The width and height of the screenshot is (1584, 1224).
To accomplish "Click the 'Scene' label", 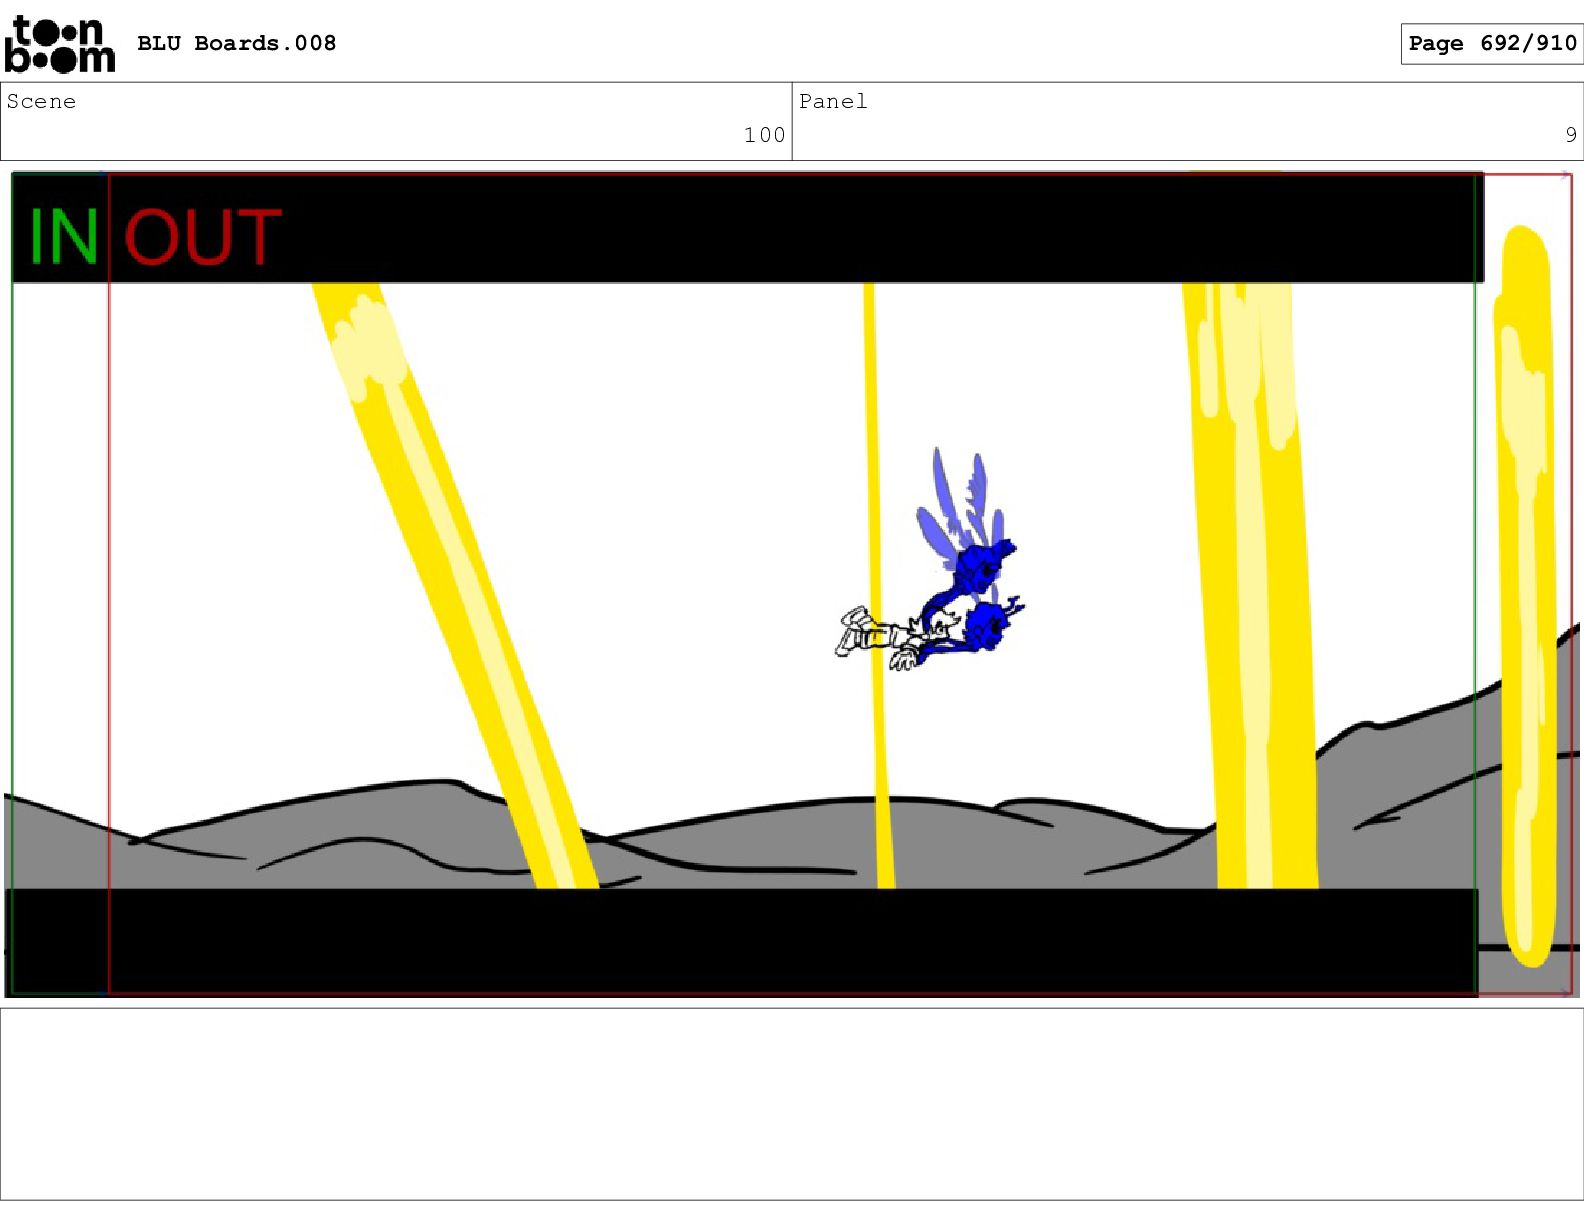I will (x=41, y=101).
